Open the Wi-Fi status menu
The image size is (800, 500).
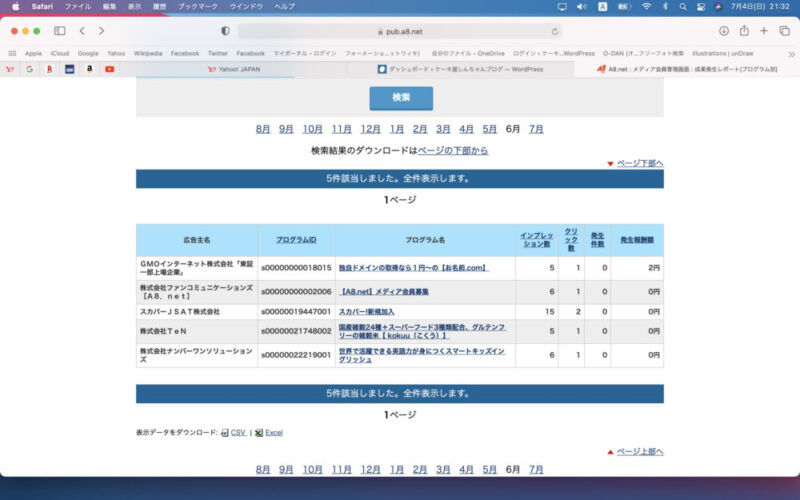646,7
